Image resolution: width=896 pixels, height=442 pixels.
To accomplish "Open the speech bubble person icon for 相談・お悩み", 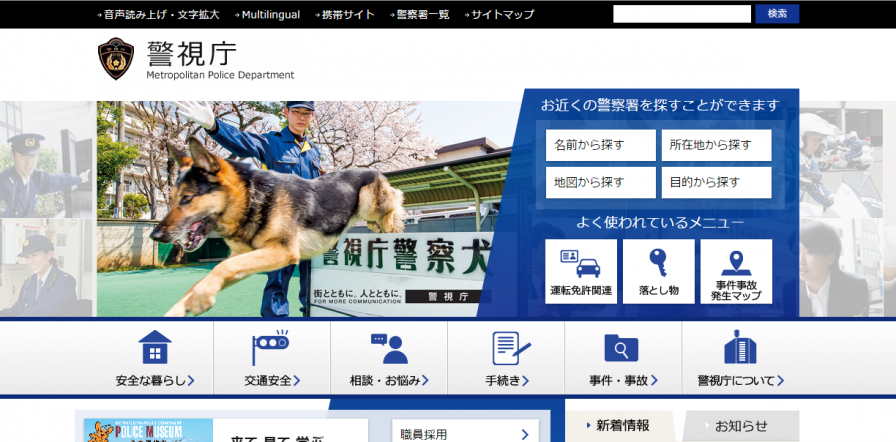I will (389, 348).
